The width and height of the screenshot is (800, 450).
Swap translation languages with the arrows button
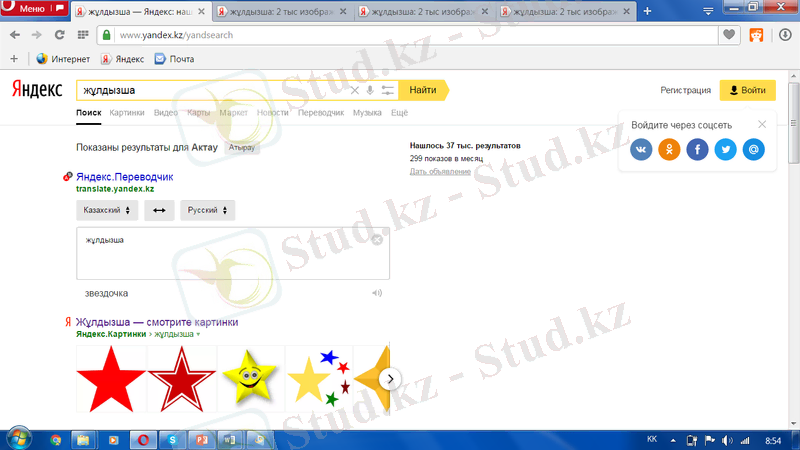tap(158, 210)
